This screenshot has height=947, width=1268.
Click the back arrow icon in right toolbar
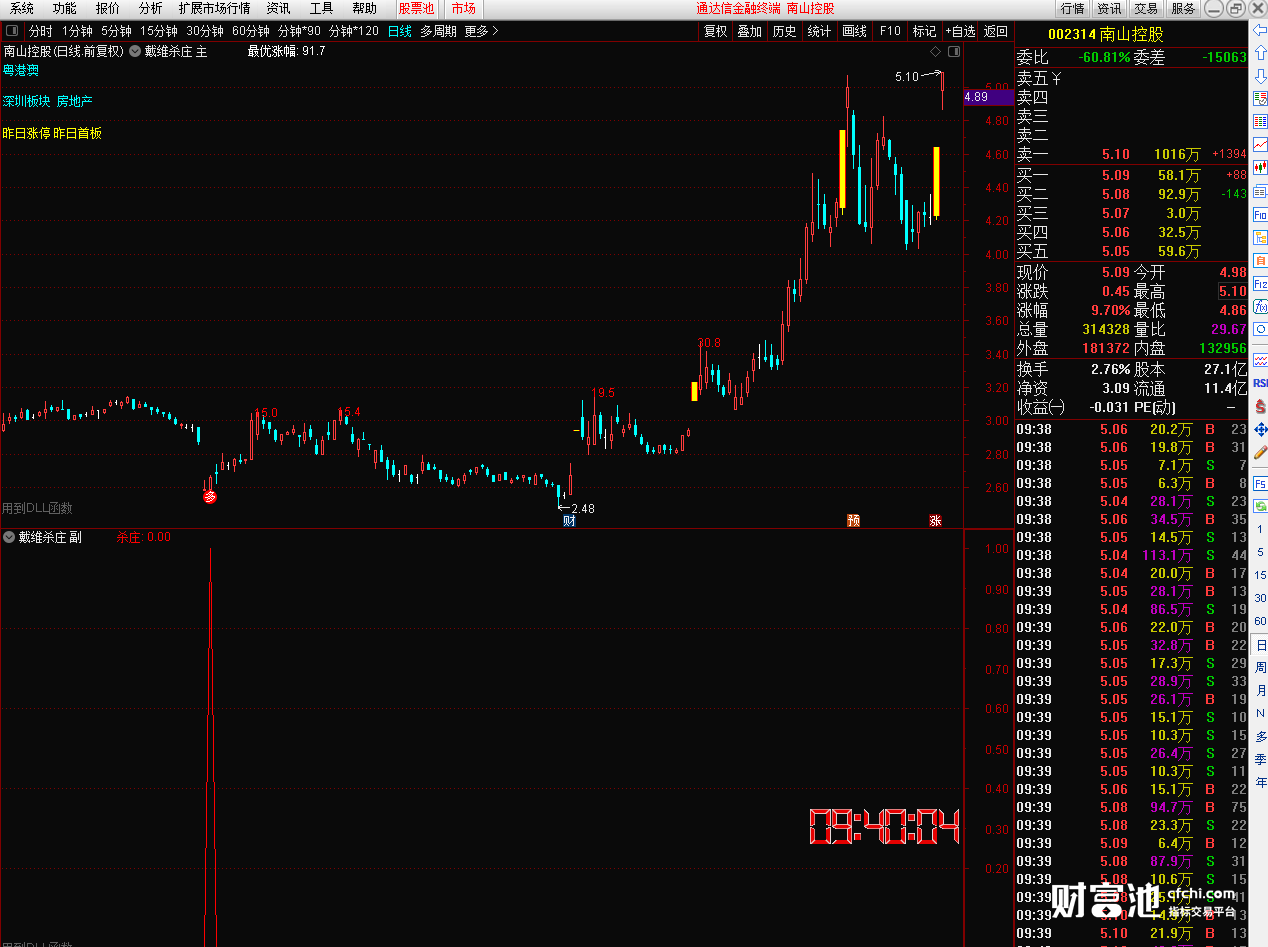(1260, 30)
